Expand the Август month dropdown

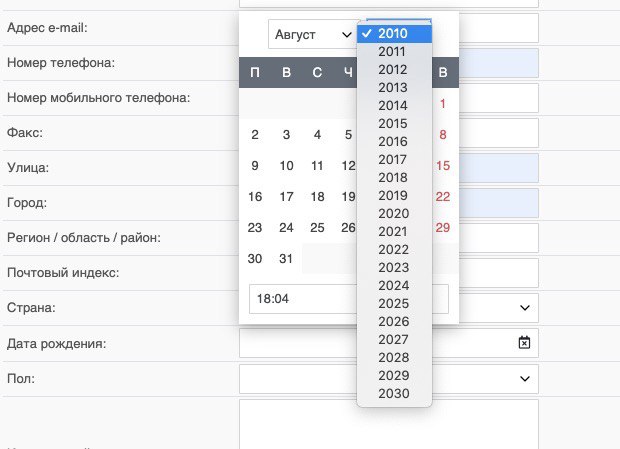click(x=313, y=34)
